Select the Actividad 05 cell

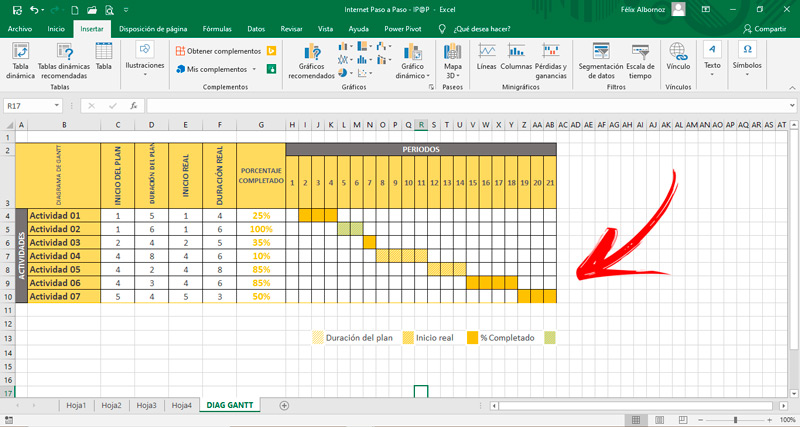[64, 269]
